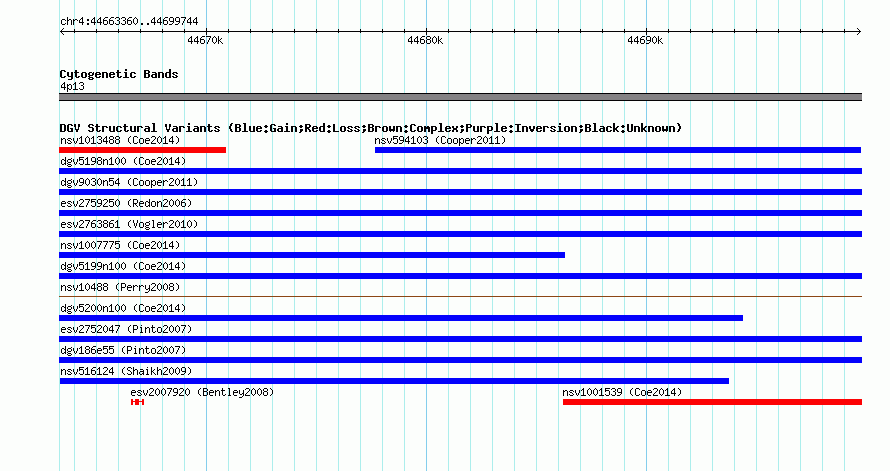Image resolution: width=890 pixels, height=471 pixels.
Task: Click the esv2763861 blue bar
Action: coord(460,234)
